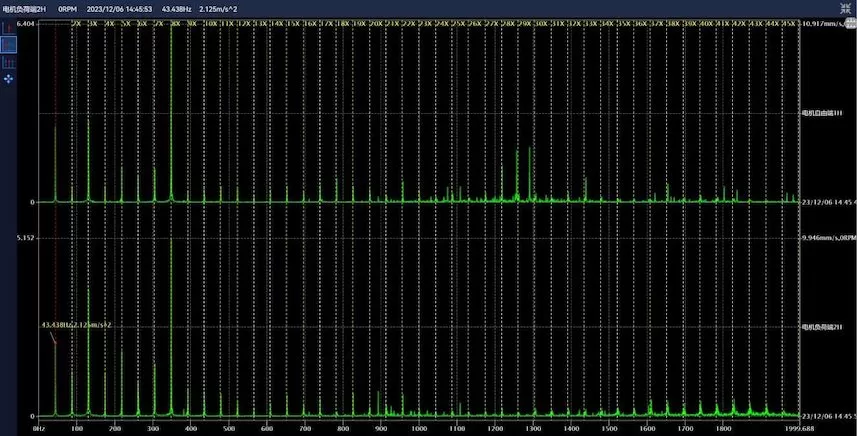Image resolution: width=857 pixels, height=436 pixels.
Task: Click the 9.946mm/s,0RPM label on right
Action: tap(829, 238)
